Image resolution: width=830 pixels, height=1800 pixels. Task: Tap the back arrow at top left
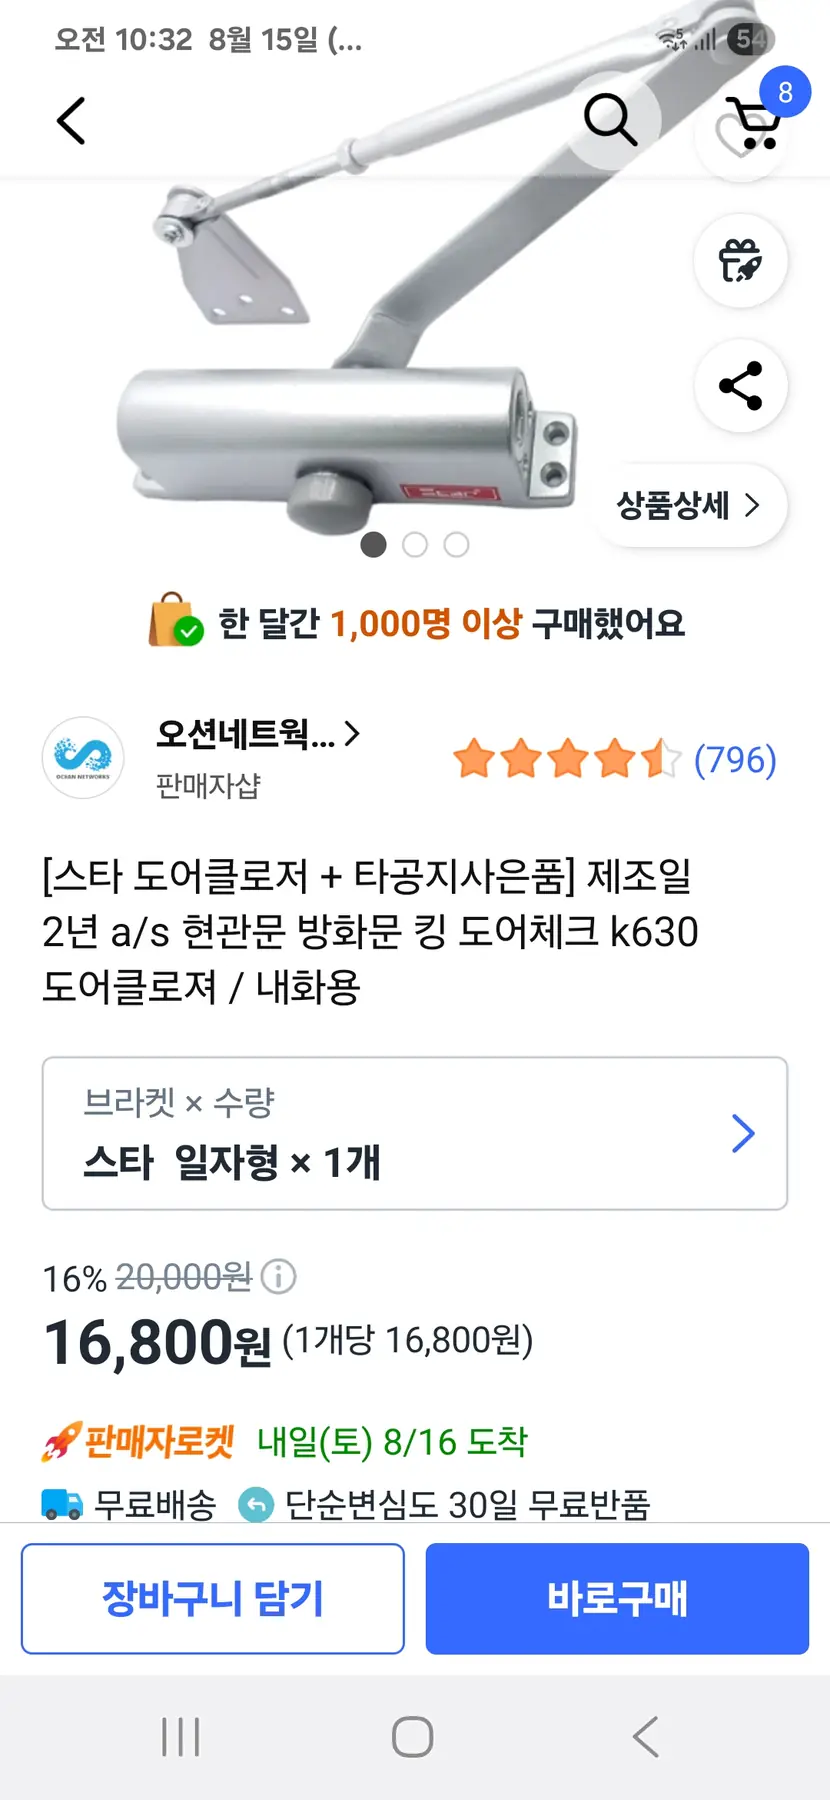pyautogui.click(x=70, y=121)
